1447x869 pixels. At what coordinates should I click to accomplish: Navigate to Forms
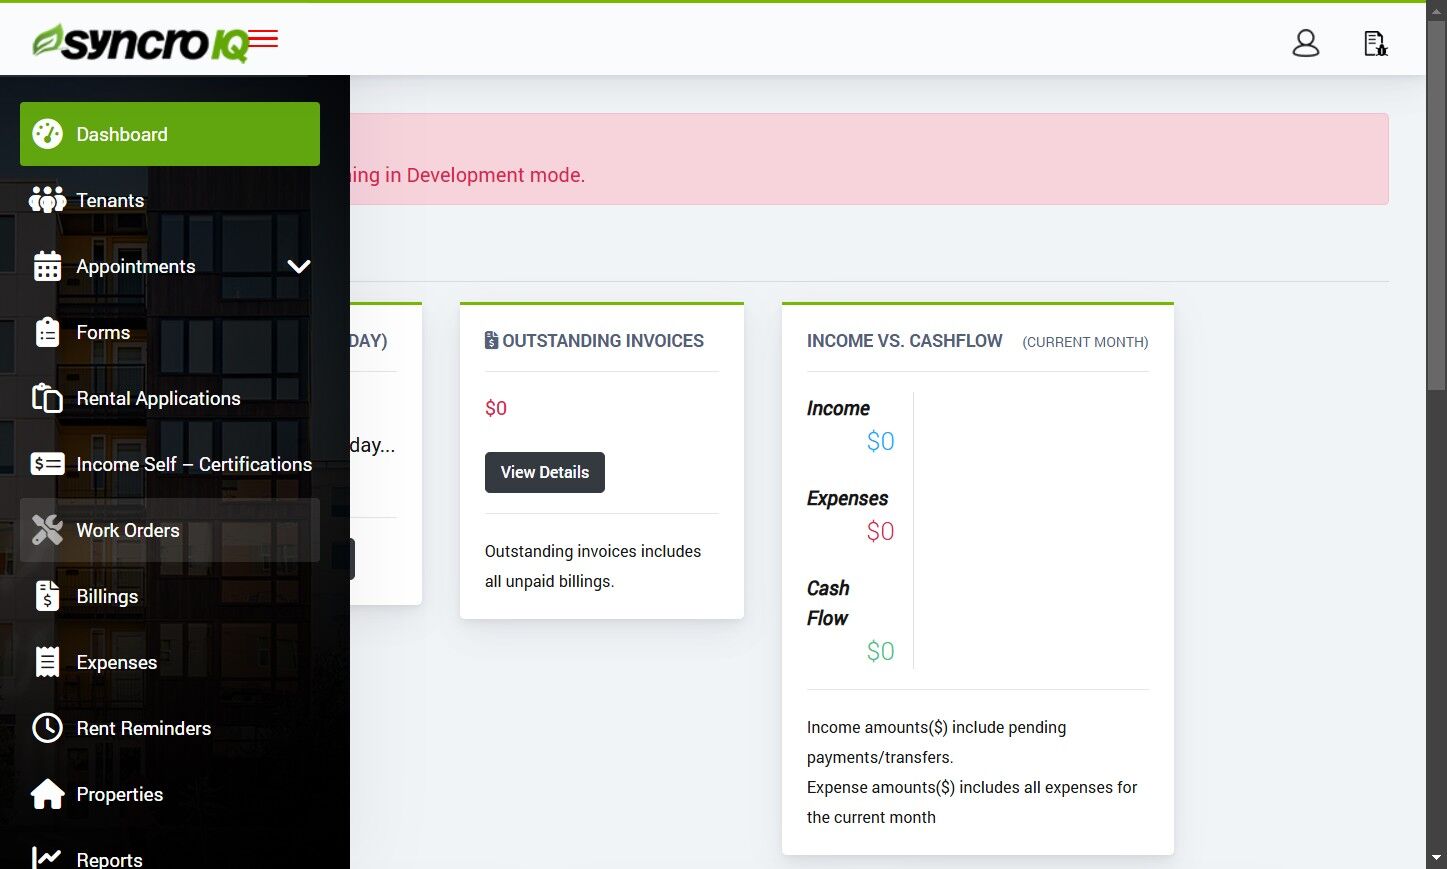pos(170,332)
